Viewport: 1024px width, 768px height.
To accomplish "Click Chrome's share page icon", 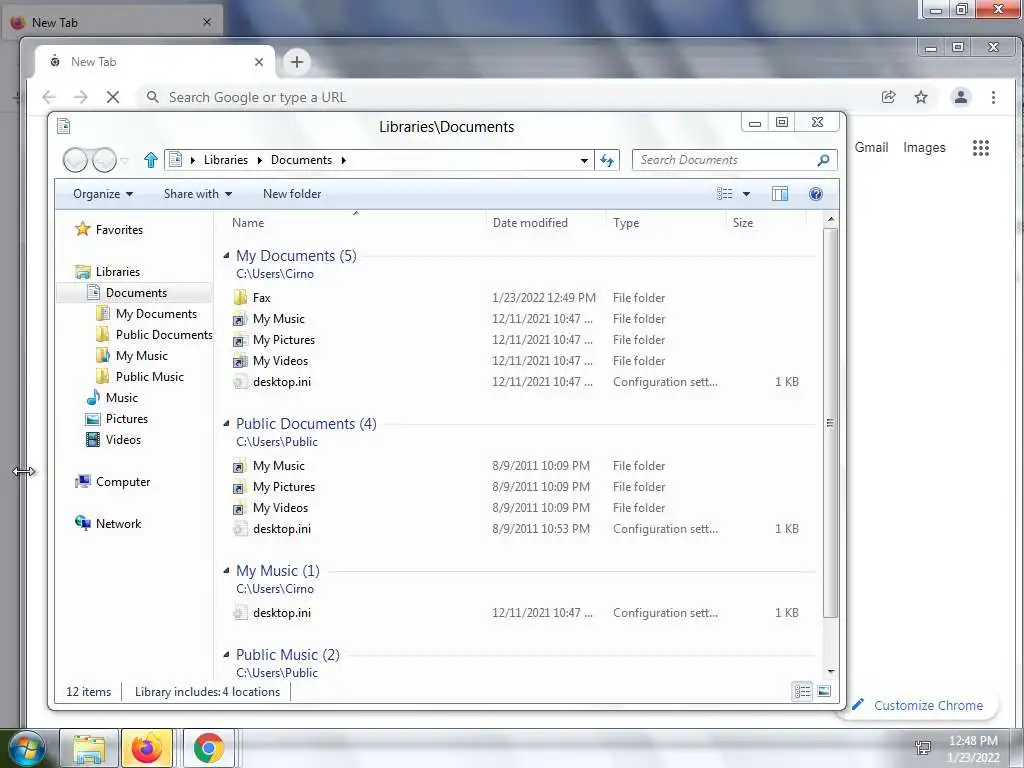I will 888,97.
